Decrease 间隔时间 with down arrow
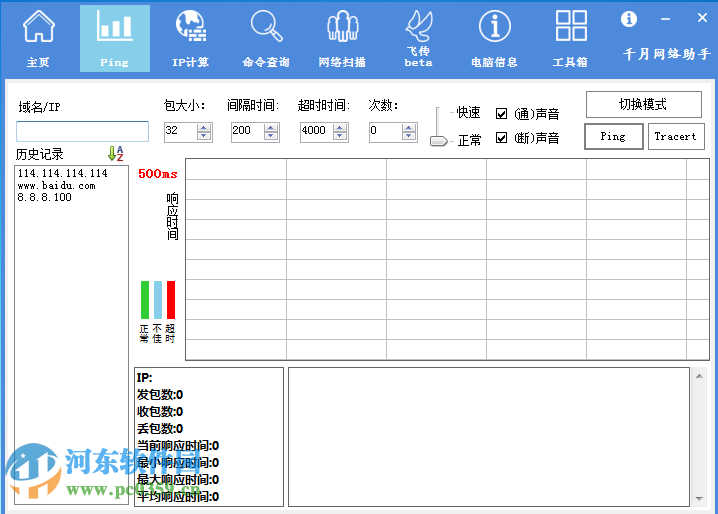The height and width of the screenshot is (514, 718). [x=271, y=136]
